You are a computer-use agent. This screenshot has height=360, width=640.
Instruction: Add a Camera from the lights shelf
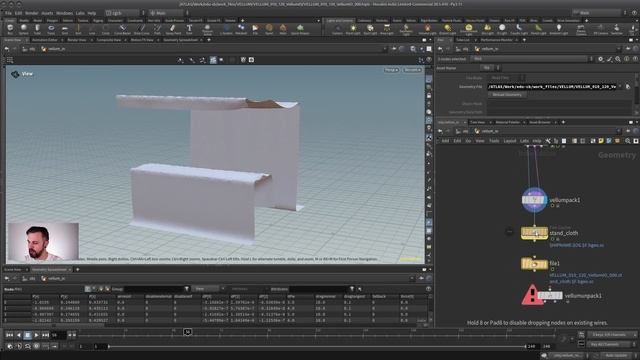click(x=337, y=29)
